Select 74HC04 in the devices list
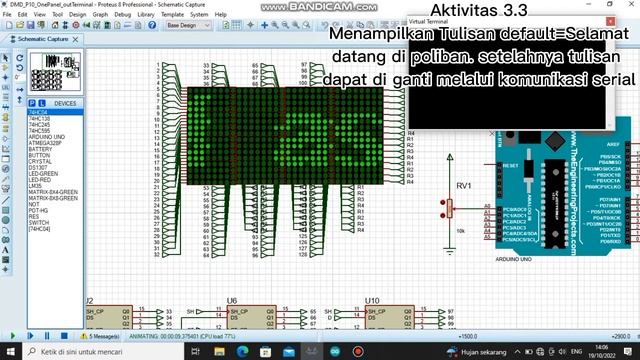This screenshot has width=640, height=360. tap(55, 112)
